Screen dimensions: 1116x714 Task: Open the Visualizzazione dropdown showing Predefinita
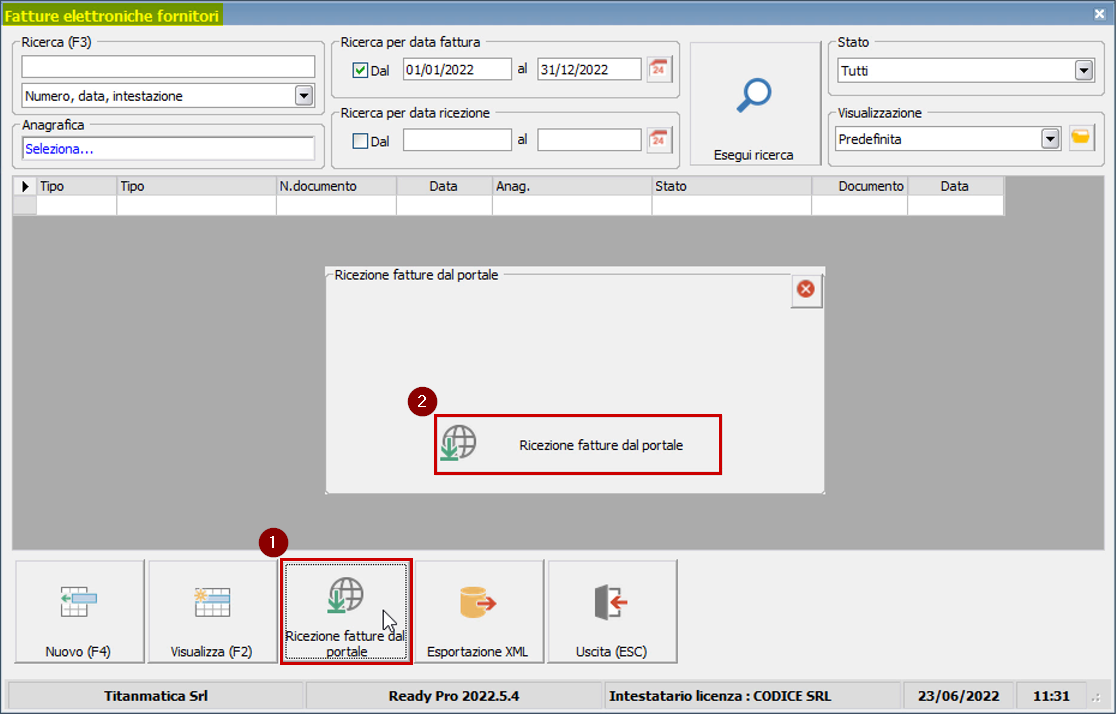1050,139
